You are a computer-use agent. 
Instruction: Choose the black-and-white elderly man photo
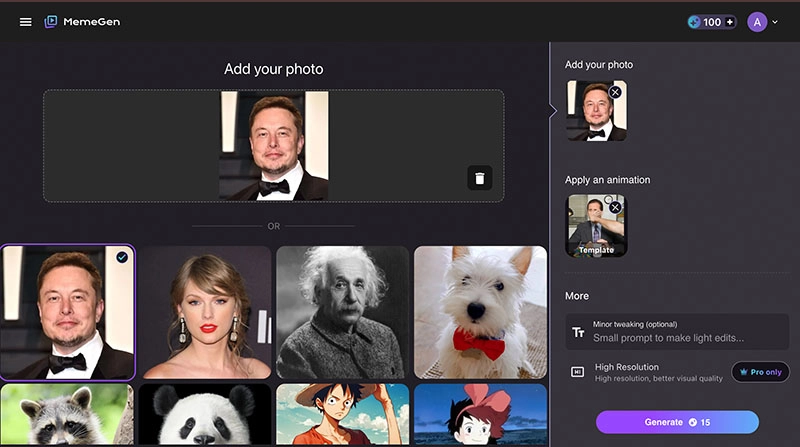click(x=342, y=312)
